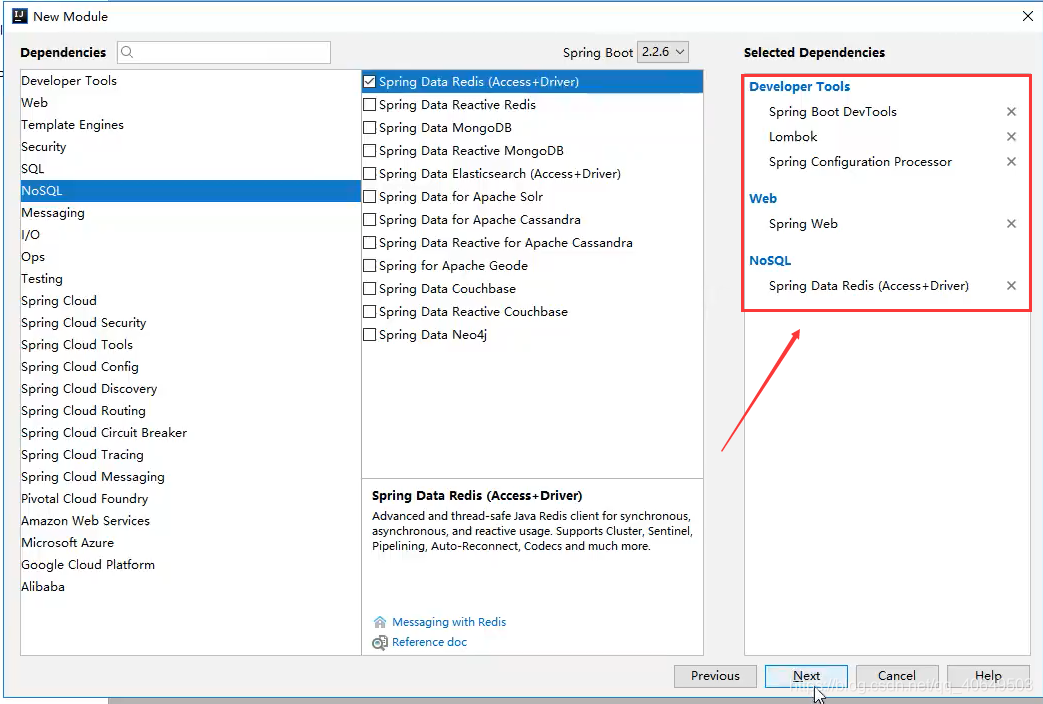
Task: Focus the dependencies search field
Action: (x=224, y=53)
